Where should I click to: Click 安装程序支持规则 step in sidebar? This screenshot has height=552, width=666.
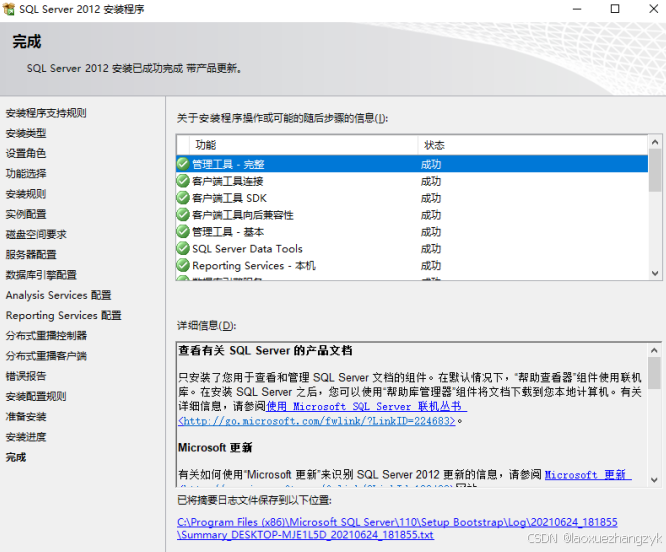click(x=46, y=113)
